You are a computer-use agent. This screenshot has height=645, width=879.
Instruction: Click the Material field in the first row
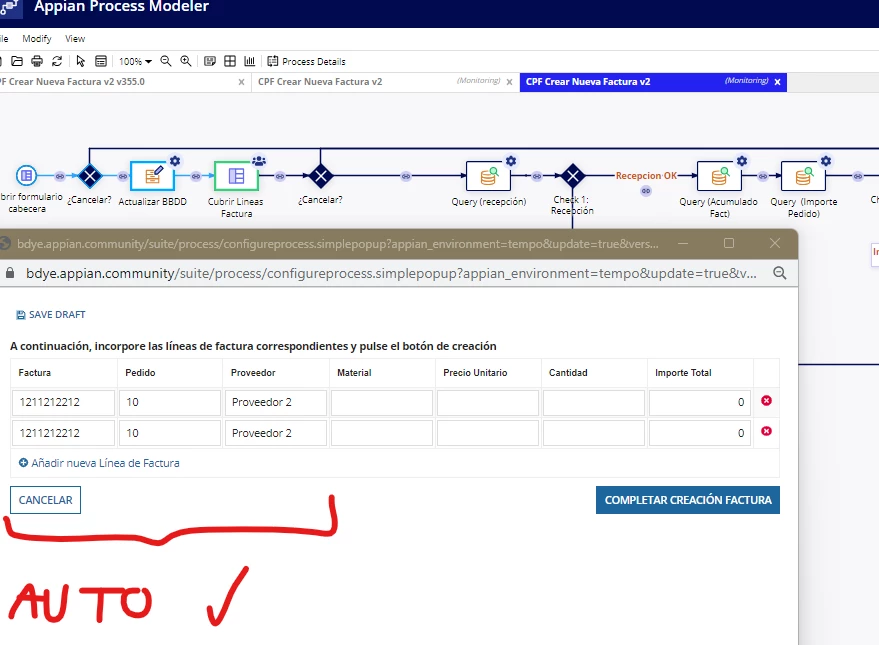(x=382, y=403)
